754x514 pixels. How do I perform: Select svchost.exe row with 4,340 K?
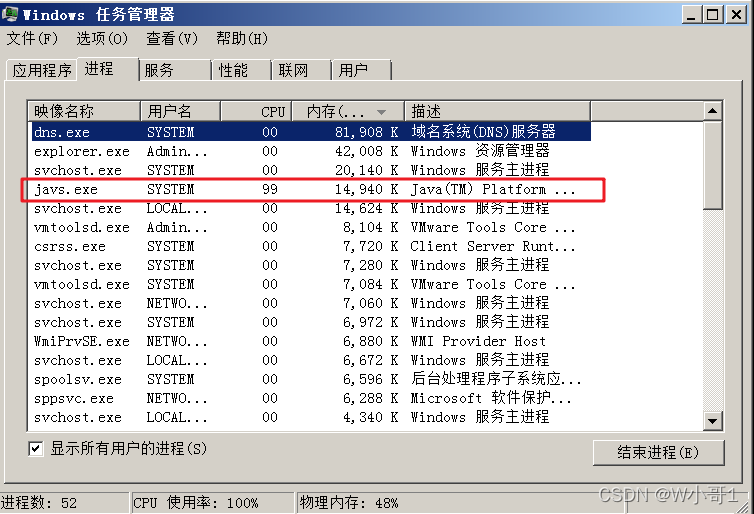click(311, 417)
